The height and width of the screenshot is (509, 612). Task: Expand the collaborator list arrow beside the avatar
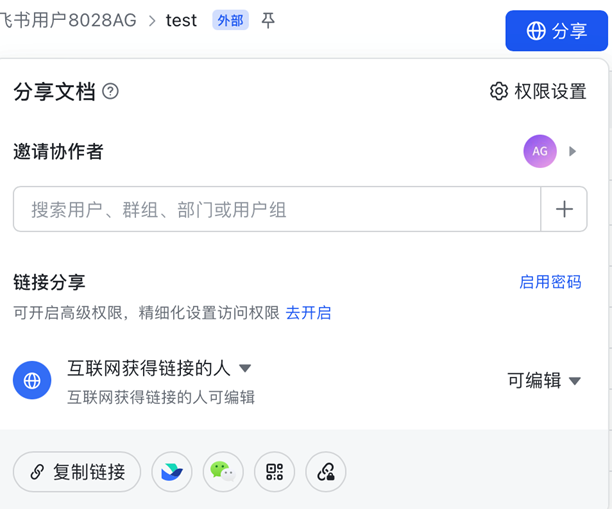pos(573,151)
